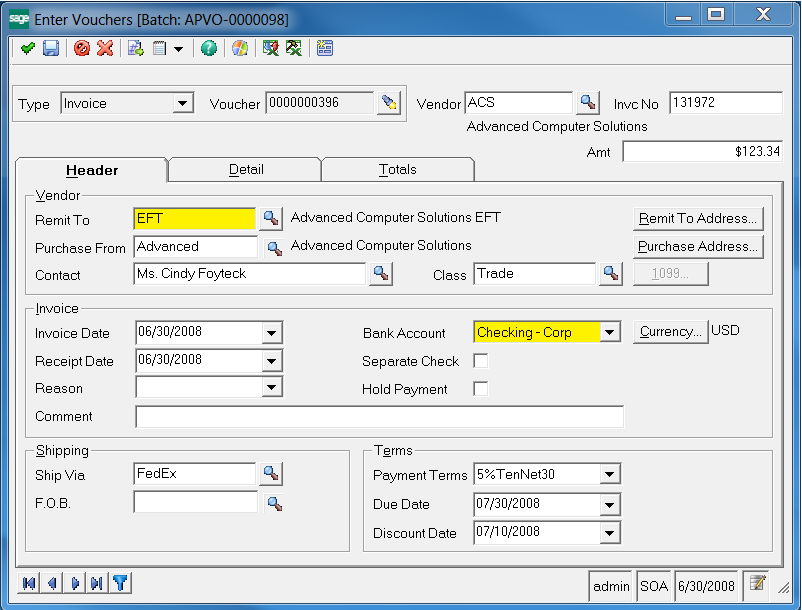Screen dimensions: 802x610
Task: Open Help using the question mark icon
Action: 209,48
